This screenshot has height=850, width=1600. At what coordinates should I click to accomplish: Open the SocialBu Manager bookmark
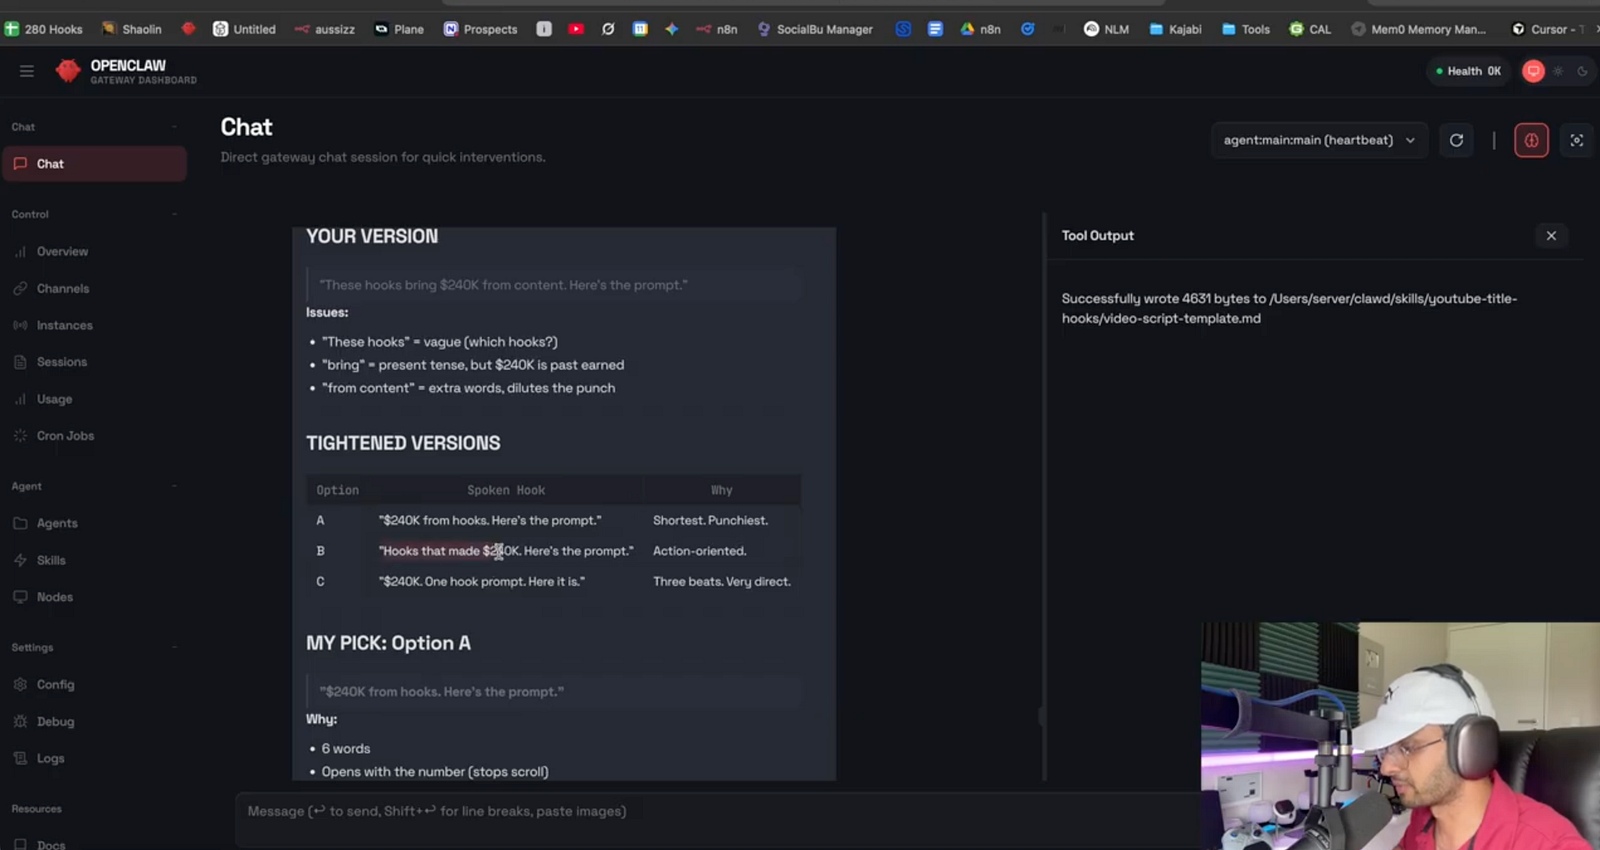point(815,29)
